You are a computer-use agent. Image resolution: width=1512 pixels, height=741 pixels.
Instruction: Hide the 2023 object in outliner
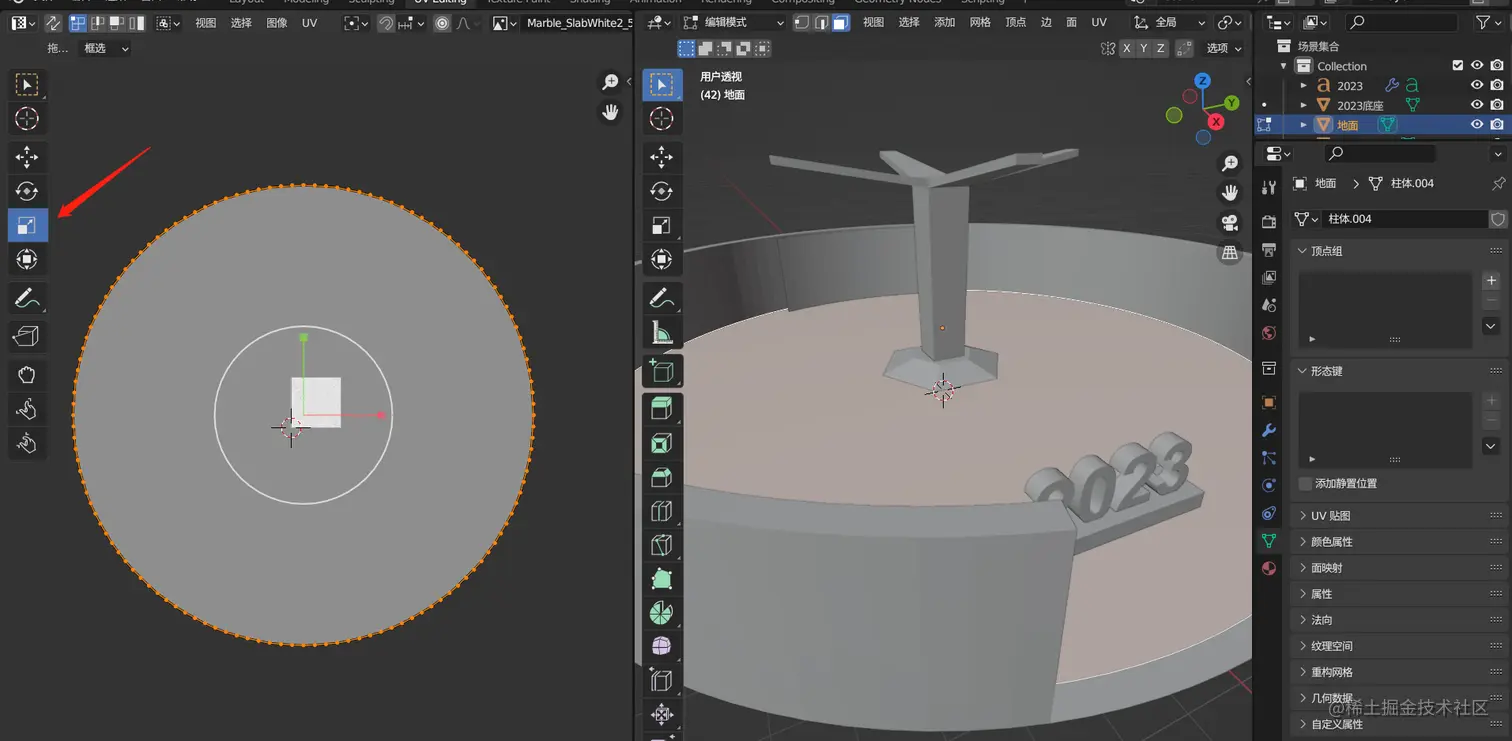(x=1476, y=85)
